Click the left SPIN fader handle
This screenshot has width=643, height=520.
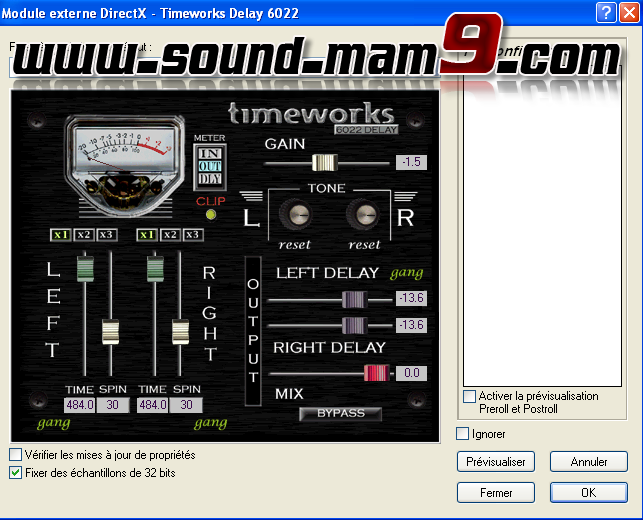(x=110, y=331)
